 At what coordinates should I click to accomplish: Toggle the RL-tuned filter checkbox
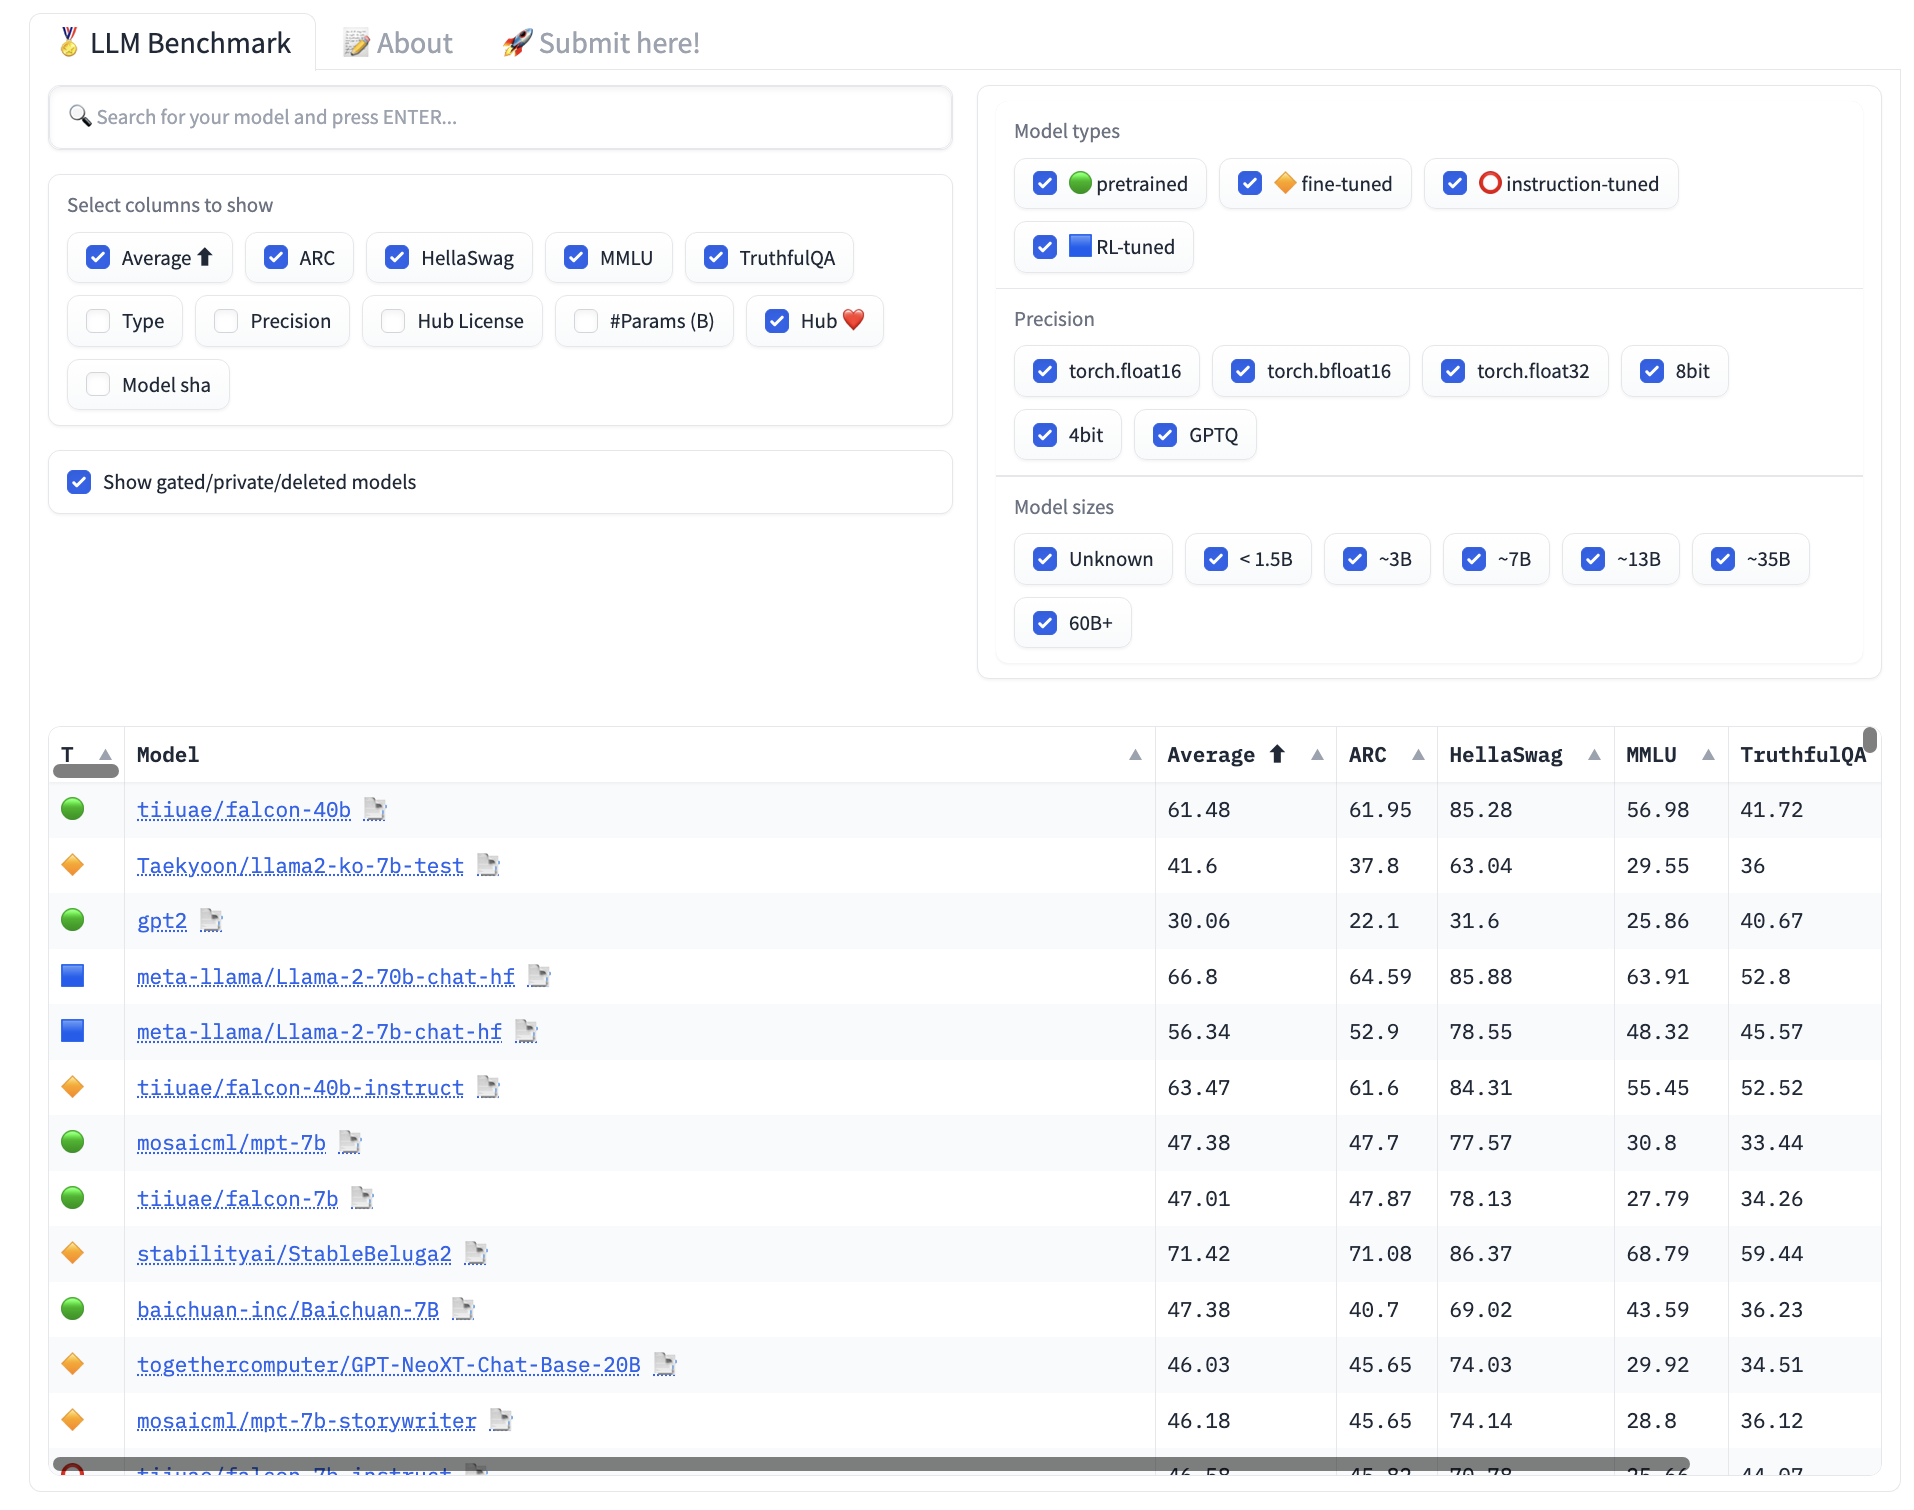tap(1045, 247)
